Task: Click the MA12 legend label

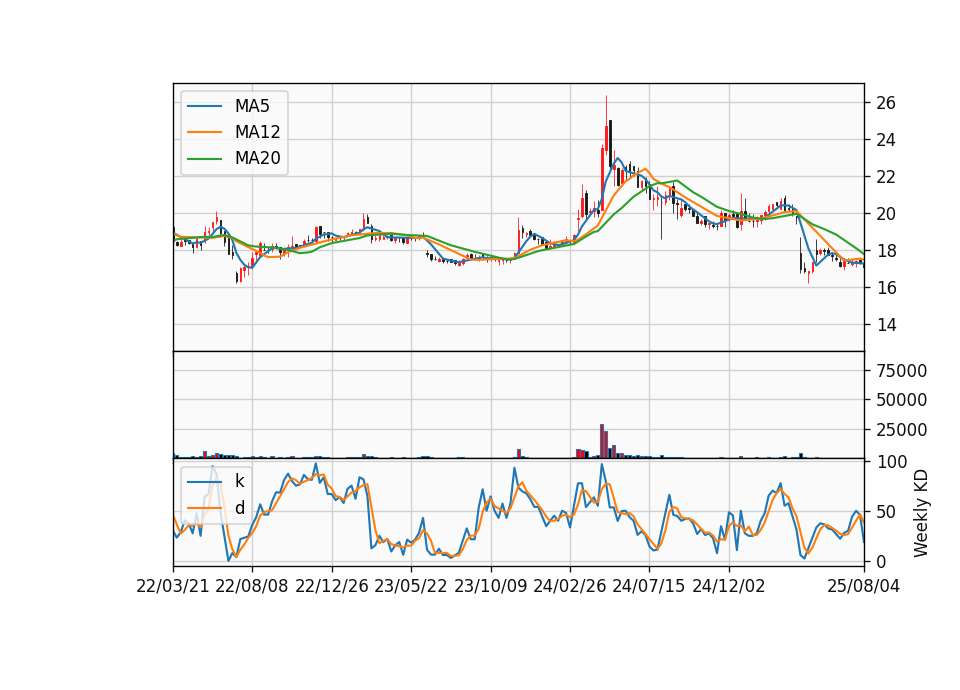Action: (x=257, y=132)
